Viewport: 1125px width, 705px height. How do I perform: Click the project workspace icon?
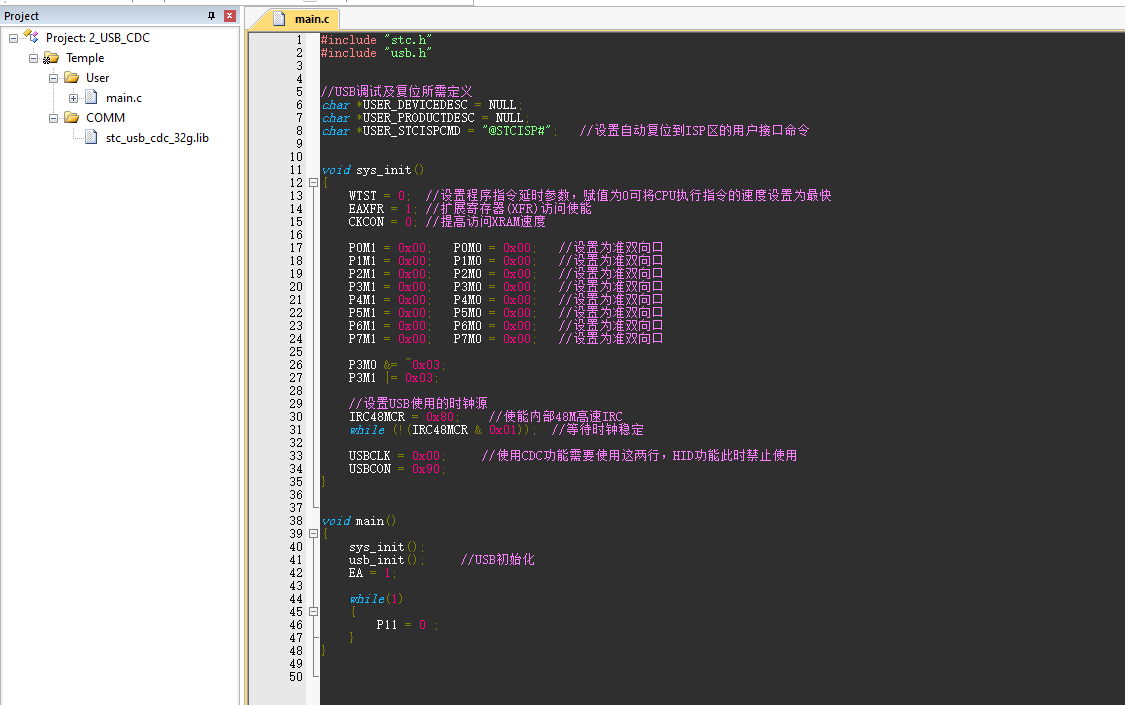[31, 37]
